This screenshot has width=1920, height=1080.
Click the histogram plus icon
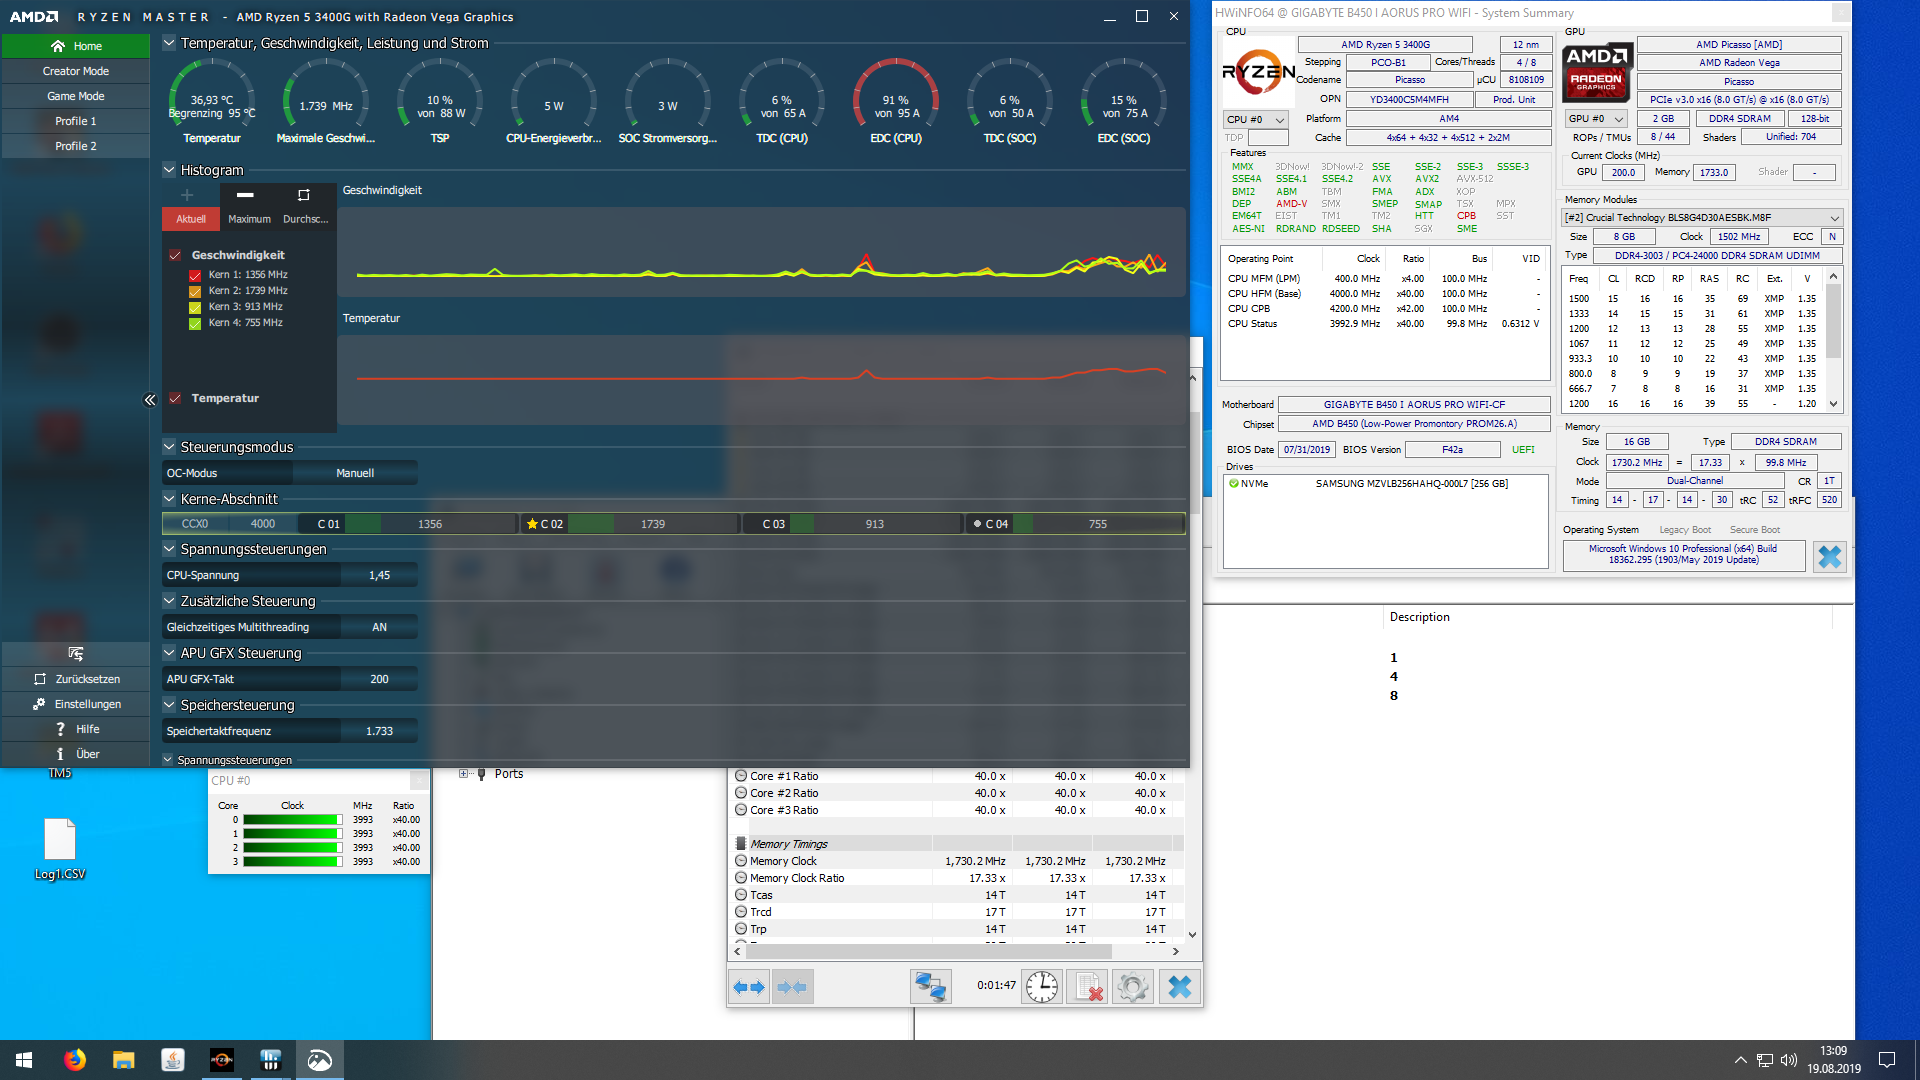187,195
